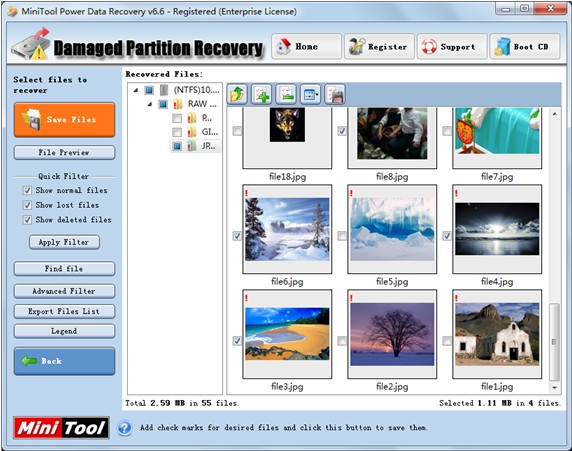Click the blue help question mark icon
This screenshot has height=451, width=572.
[124, 428]
